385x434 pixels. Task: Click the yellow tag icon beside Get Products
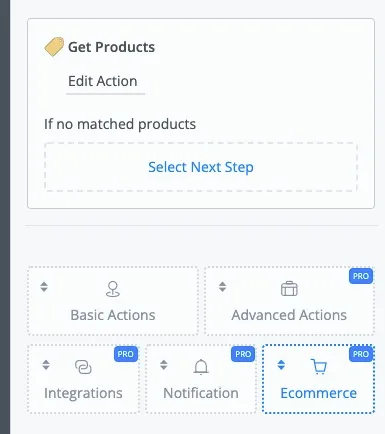54,47
